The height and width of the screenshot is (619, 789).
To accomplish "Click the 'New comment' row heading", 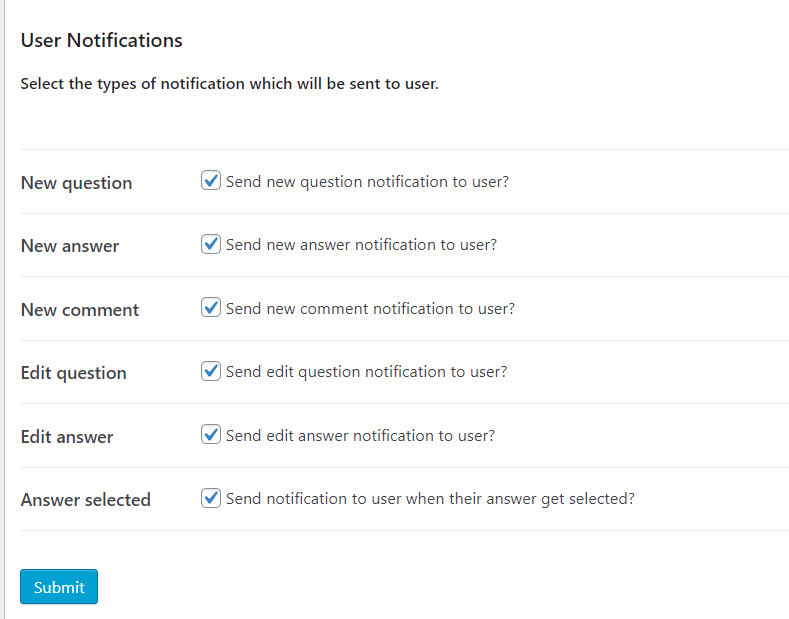I will pyautogui.click(x=80, y=310).
